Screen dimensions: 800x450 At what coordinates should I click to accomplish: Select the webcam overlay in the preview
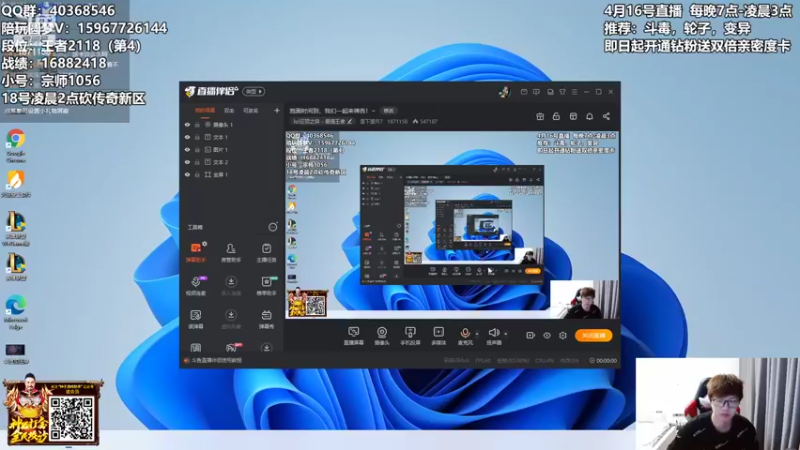584,299
